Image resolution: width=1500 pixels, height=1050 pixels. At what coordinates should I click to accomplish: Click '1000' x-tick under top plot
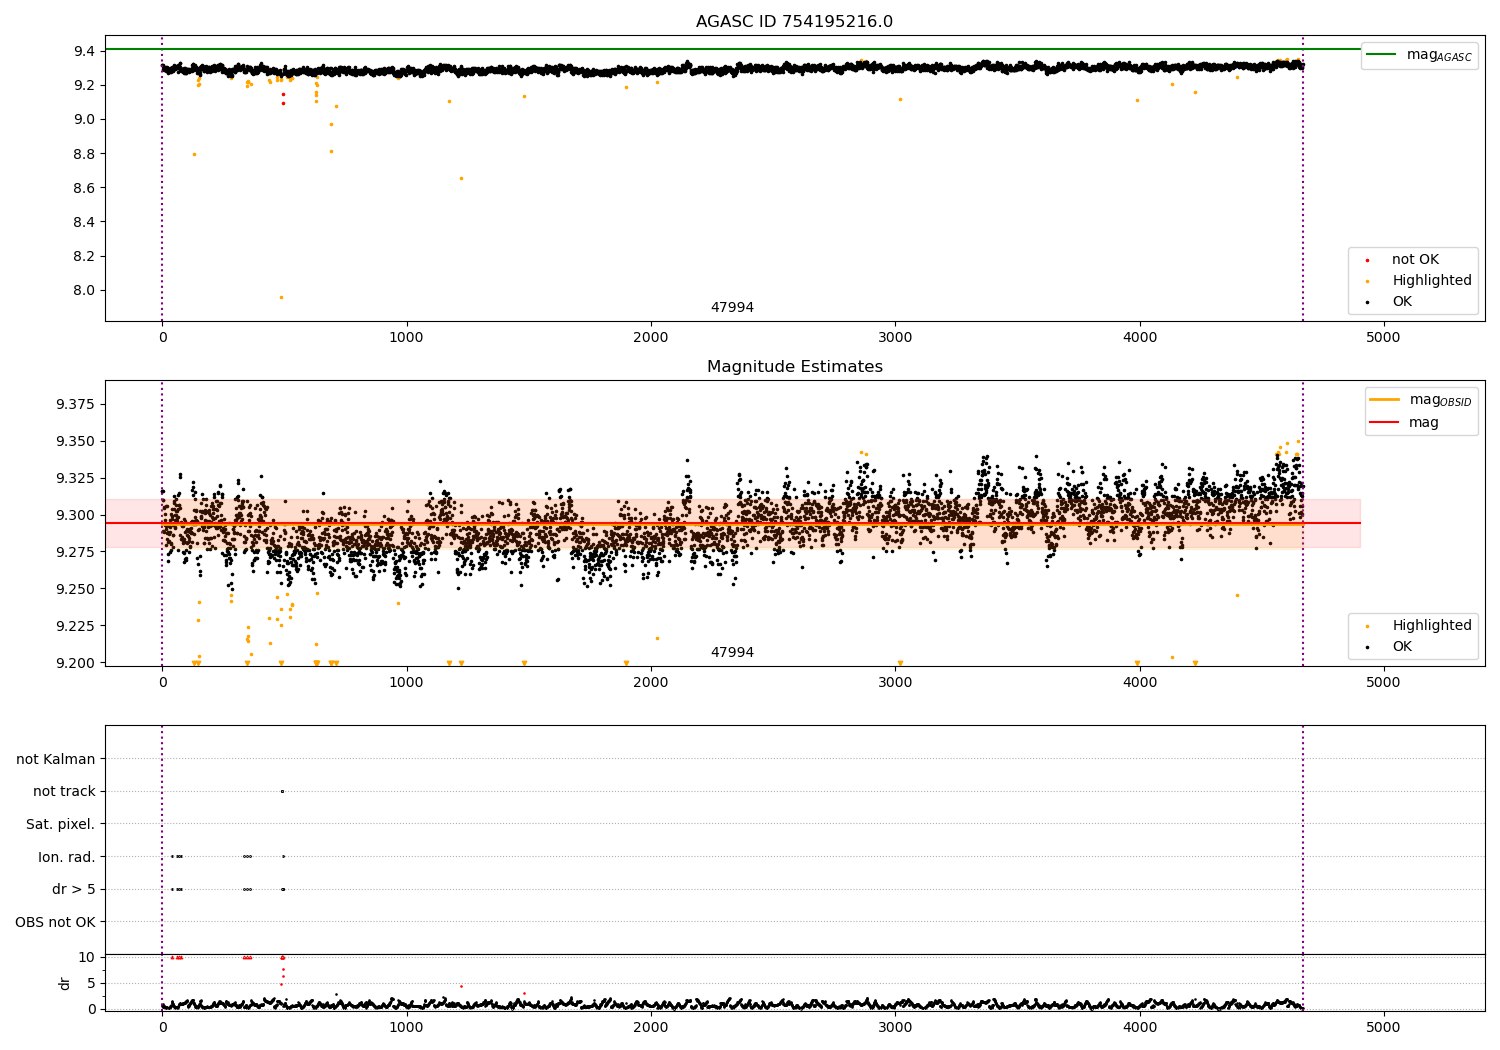(x=406, y=338)
